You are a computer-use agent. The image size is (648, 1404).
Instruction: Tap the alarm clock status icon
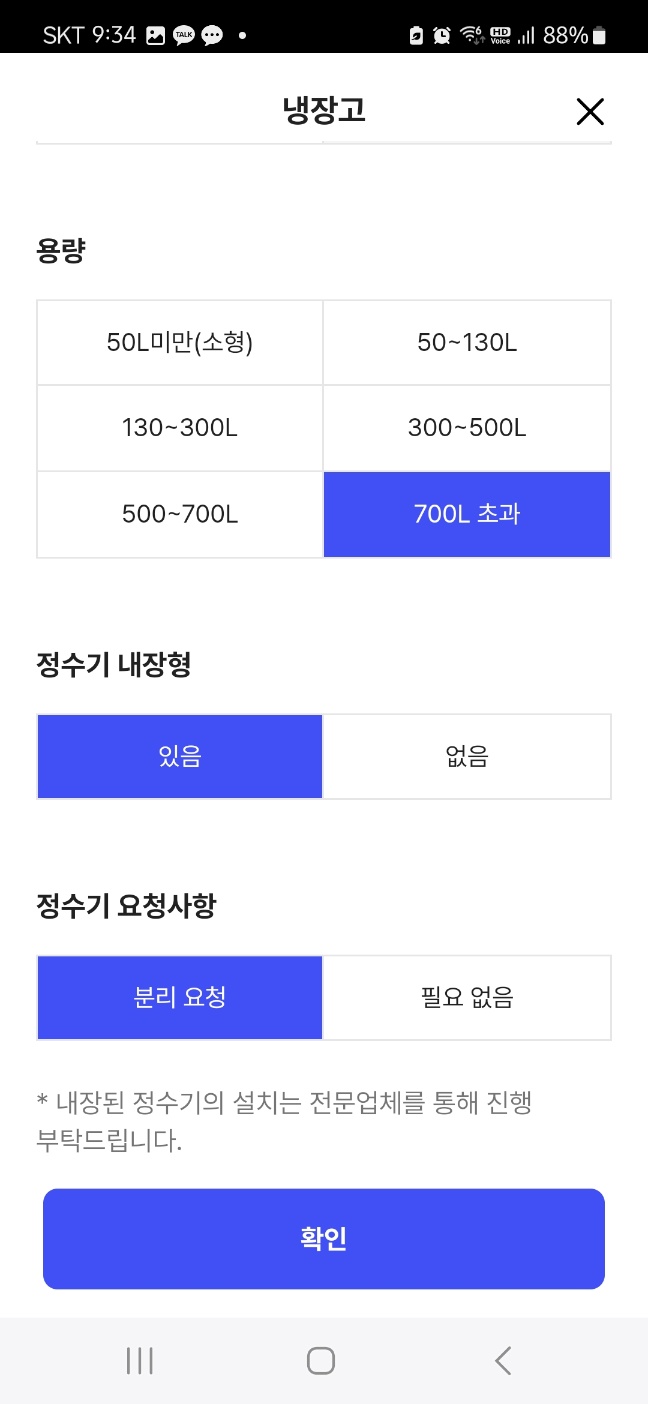tap(441, 35)
